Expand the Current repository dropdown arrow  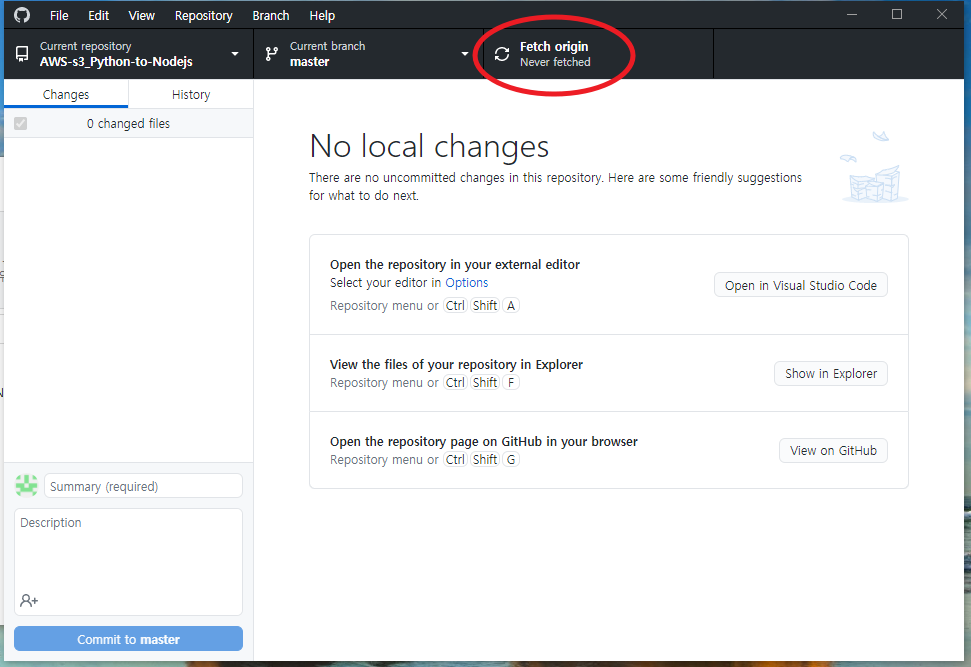coord(235,54)
